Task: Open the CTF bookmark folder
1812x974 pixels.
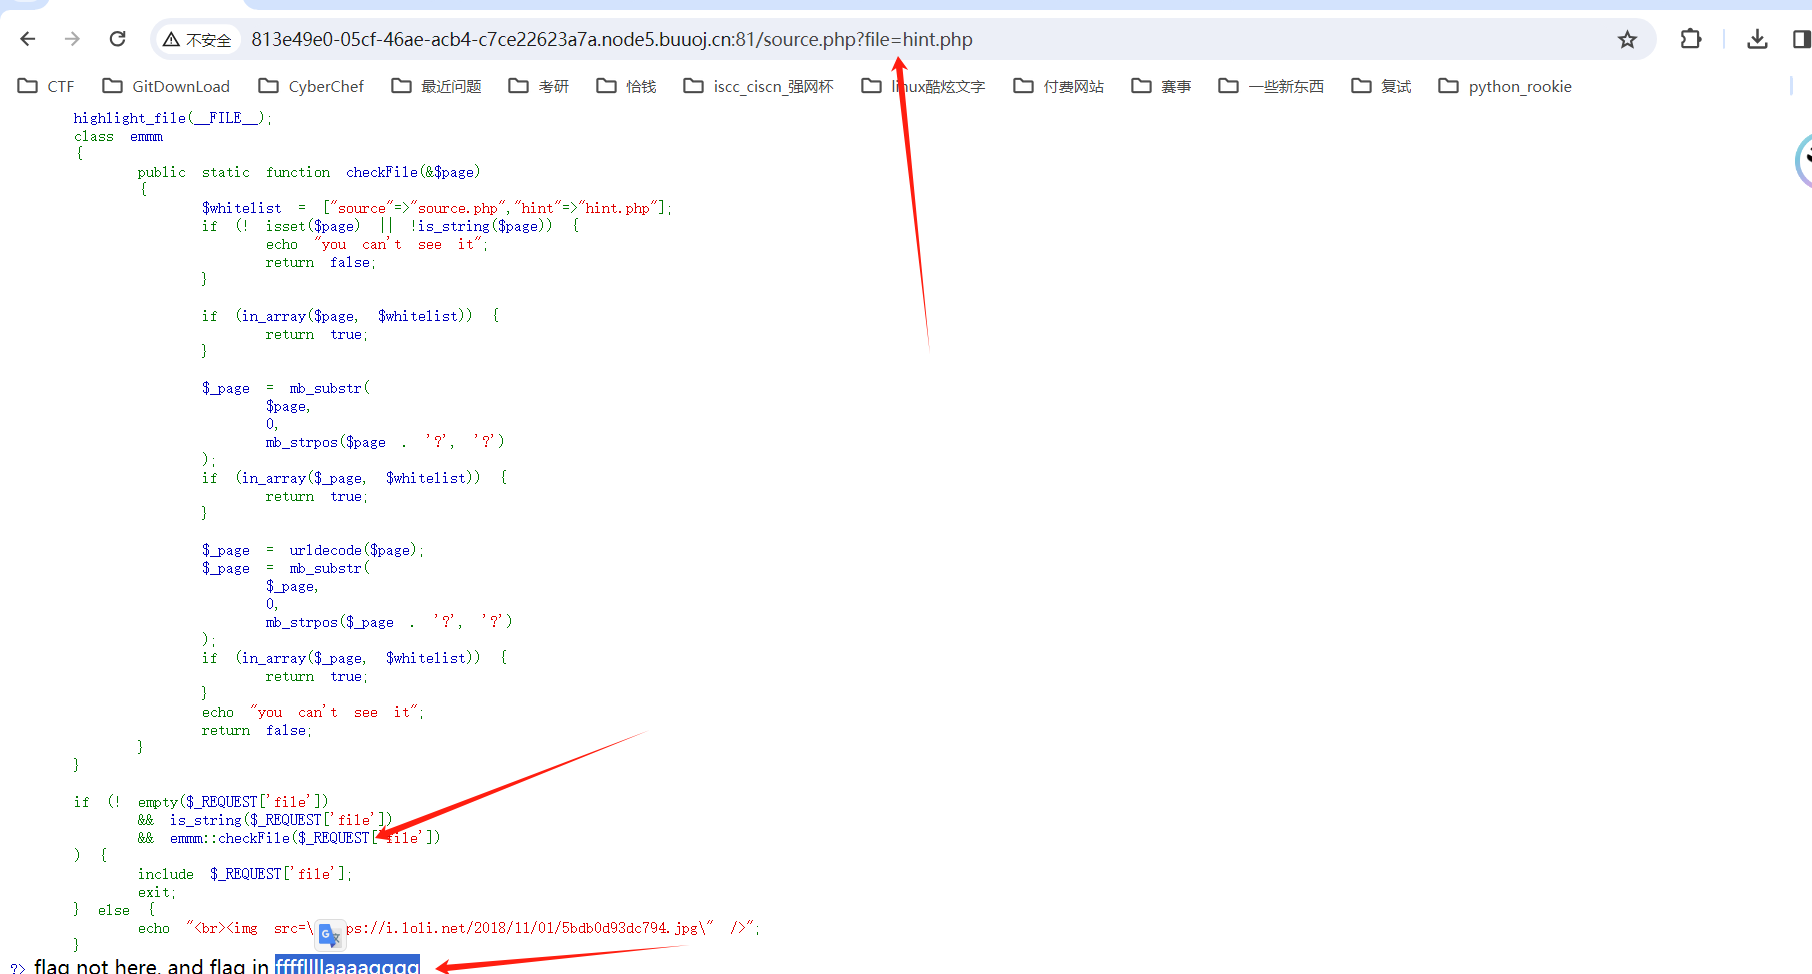Action: (46, 86)
